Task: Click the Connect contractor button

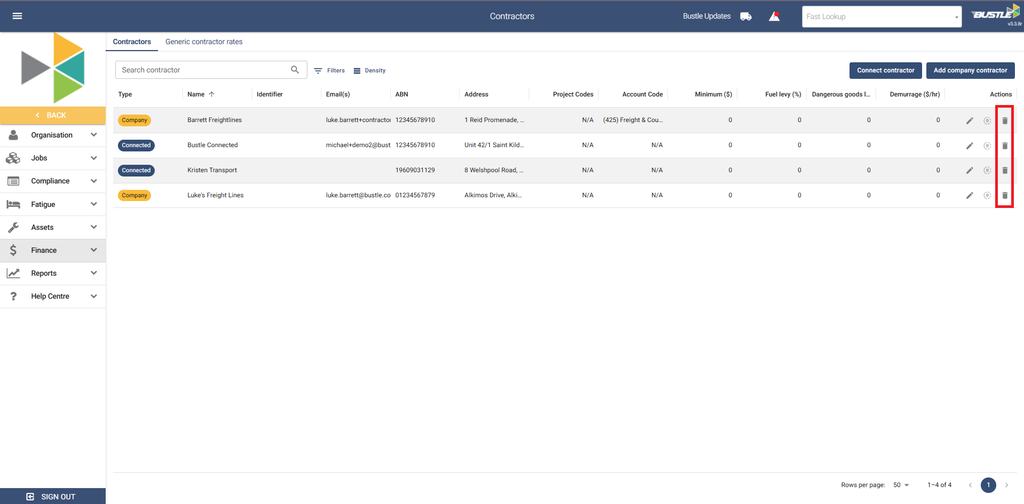Action: pyautogui.click(x=886, y=70)
